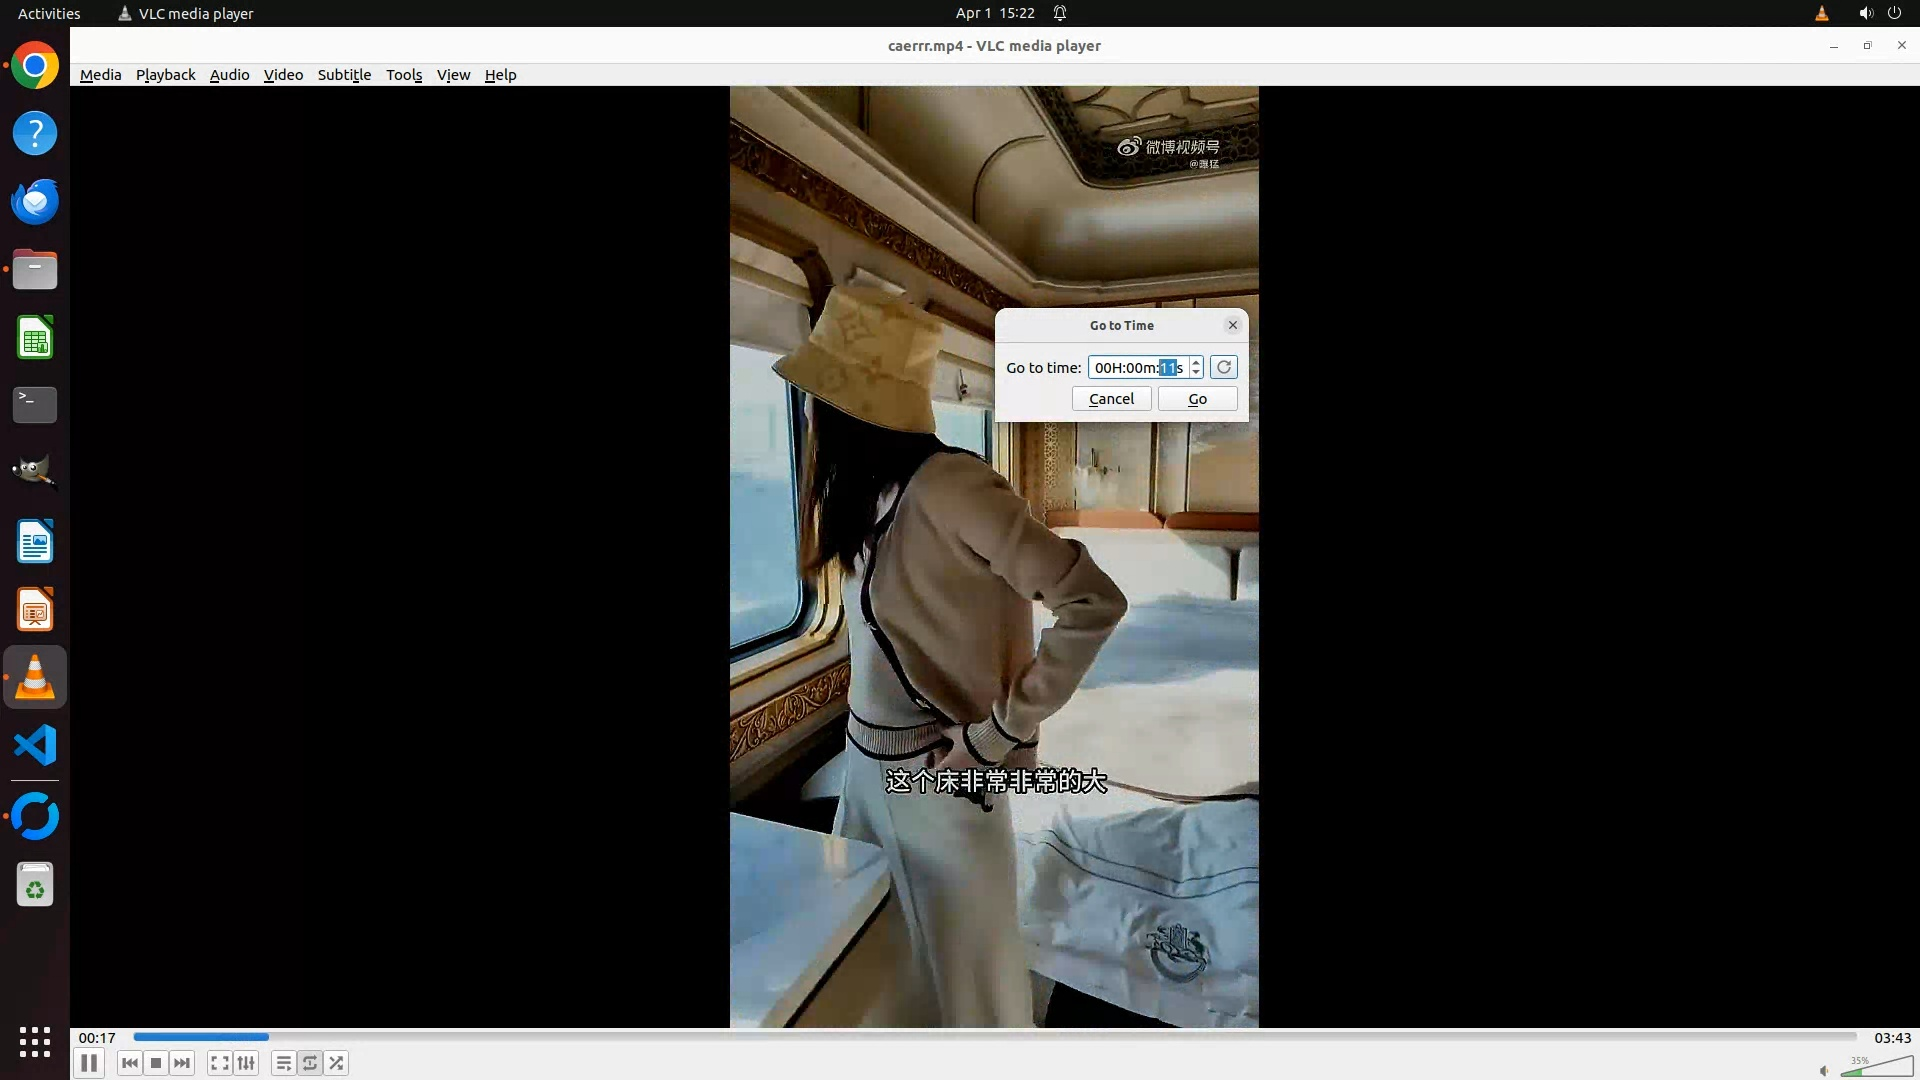Viewport: 1920px width, 1080px height.
Task: Toggle loop repeat mode
Action: (310, 1063)
